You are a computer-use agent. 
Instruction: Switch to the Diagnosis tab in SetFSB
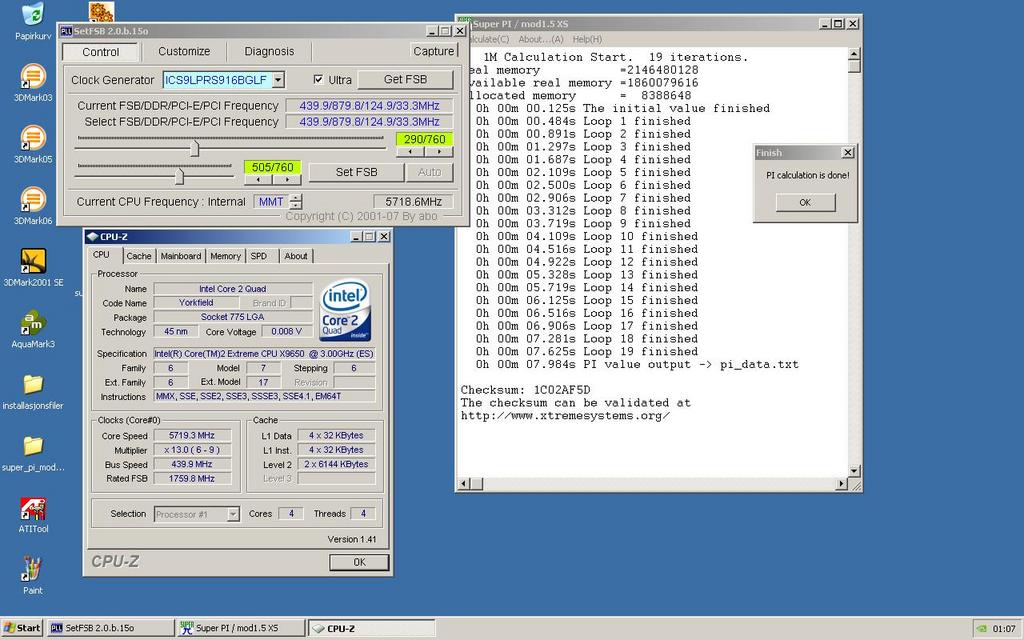click(x=269, y=51)
